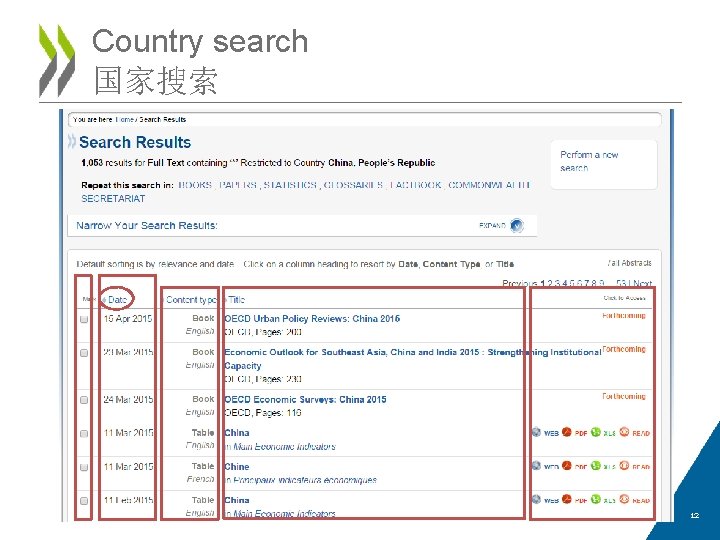Click 'Forthcoming' label for Urban Policy Reviews
Viewport: 720px width, 540px height.
pyautogui.click(x=624, y=316)
